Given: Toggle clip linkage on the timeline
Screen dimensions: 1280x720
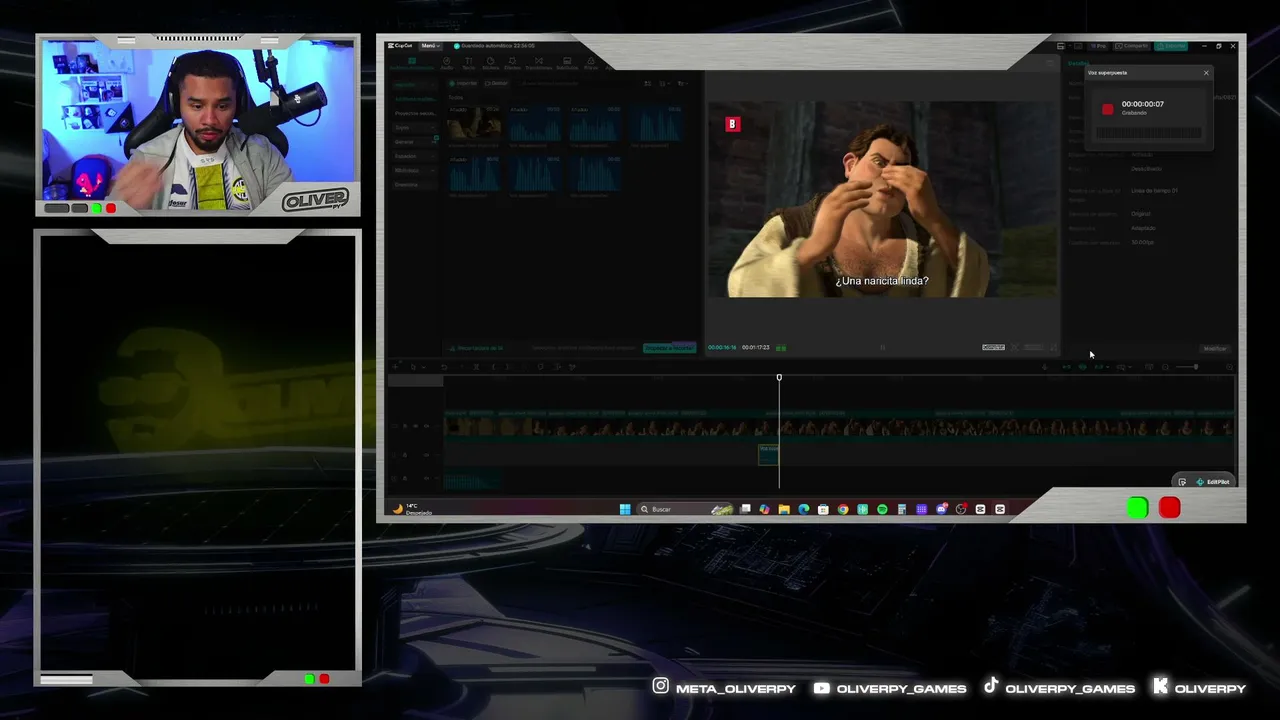Looking at the screenshot, I should pyautogui.click(x=1100, y=367).
